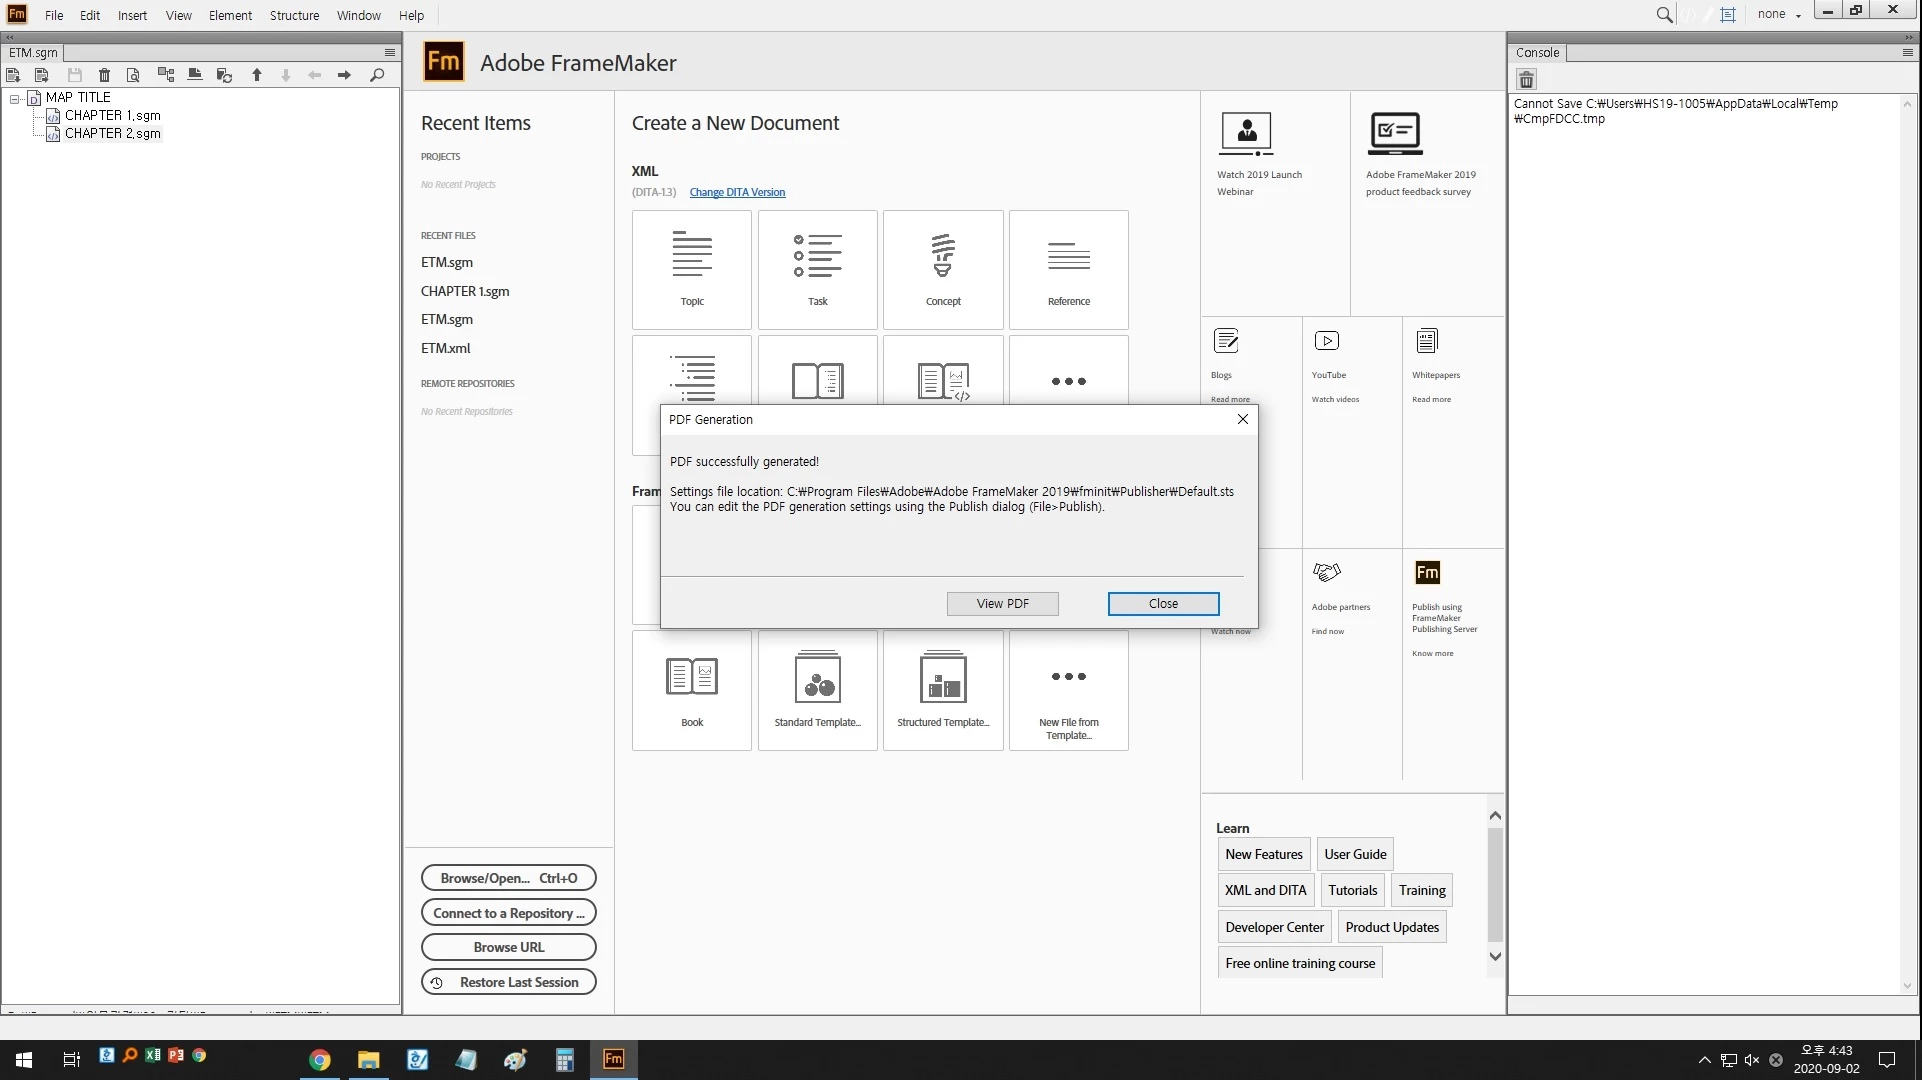Open the Element menu
This screenshot has height=1080, width=1922.
pyautogui.click(x=230, y=15)
